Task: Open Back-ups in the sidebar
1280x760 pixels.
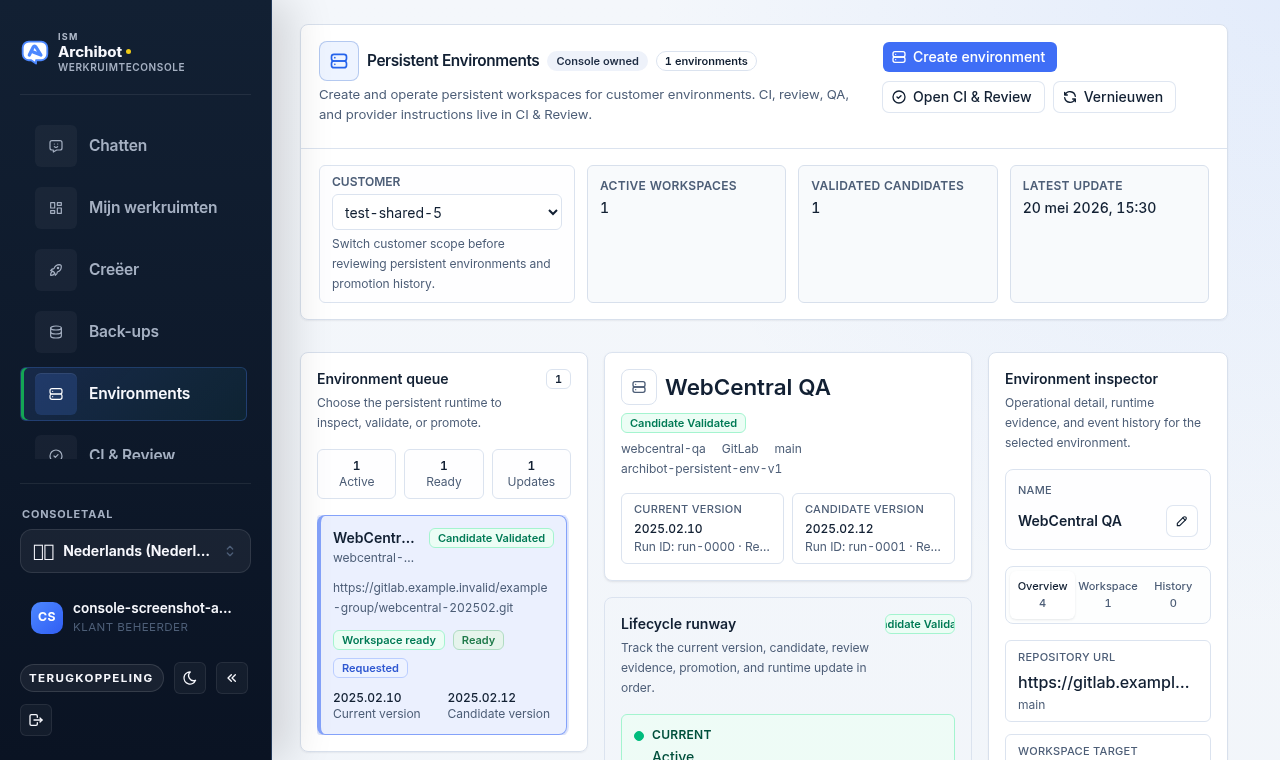Action: [134, 332]
